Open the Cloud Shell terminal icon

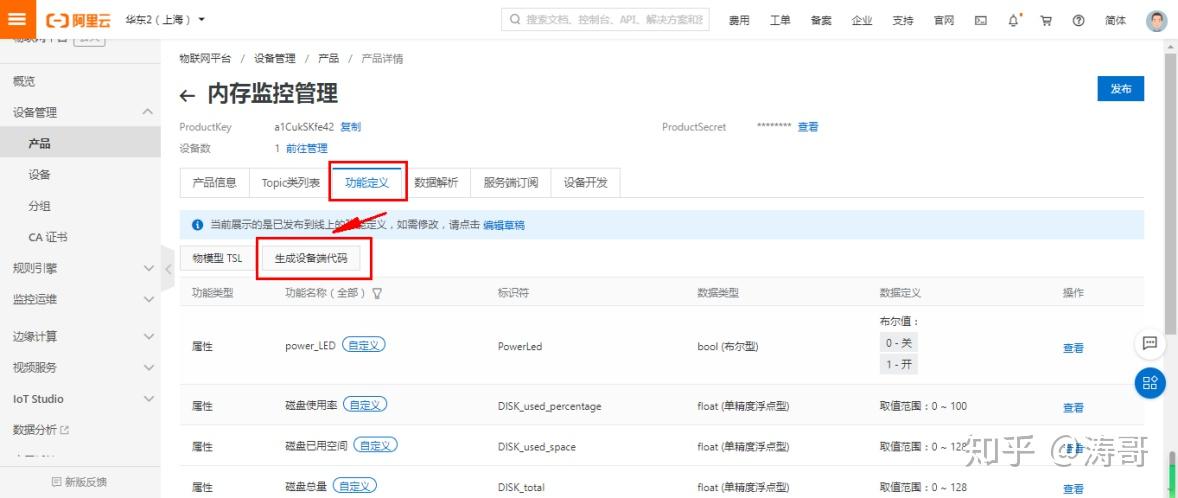pos(980,20)
